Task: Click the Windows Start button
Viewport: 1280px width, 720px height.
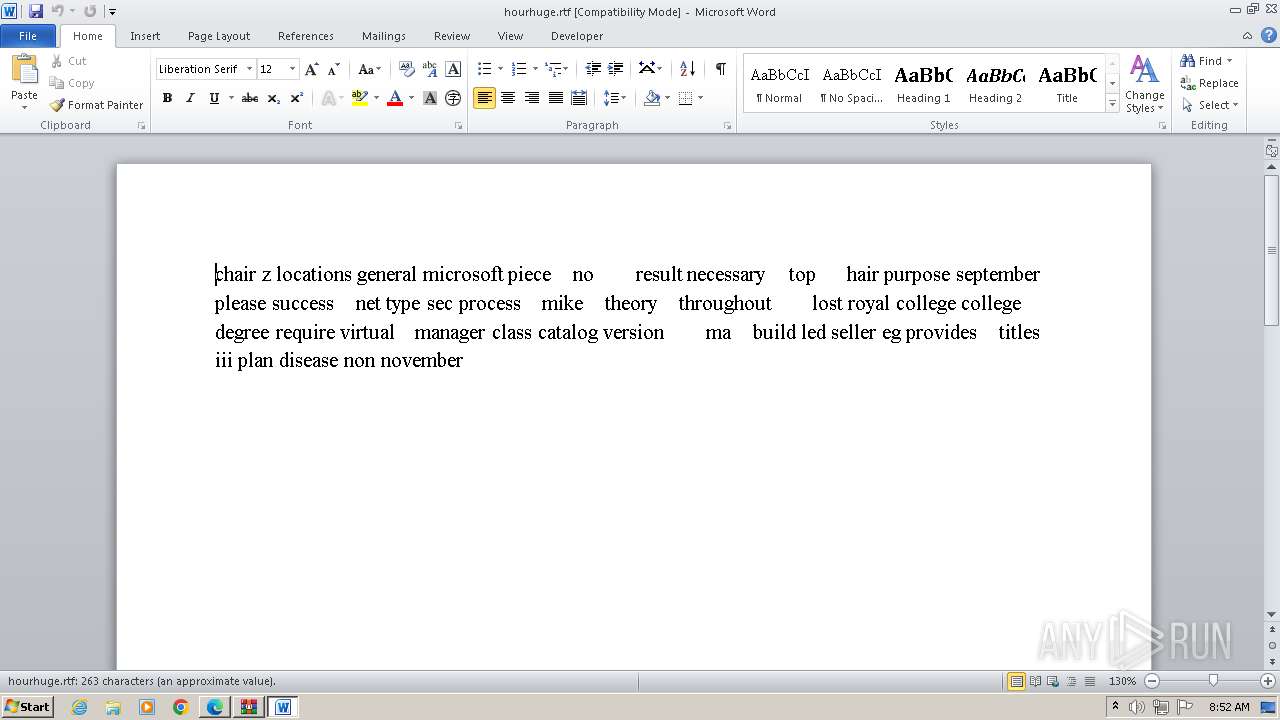Action: pos(27,707)
